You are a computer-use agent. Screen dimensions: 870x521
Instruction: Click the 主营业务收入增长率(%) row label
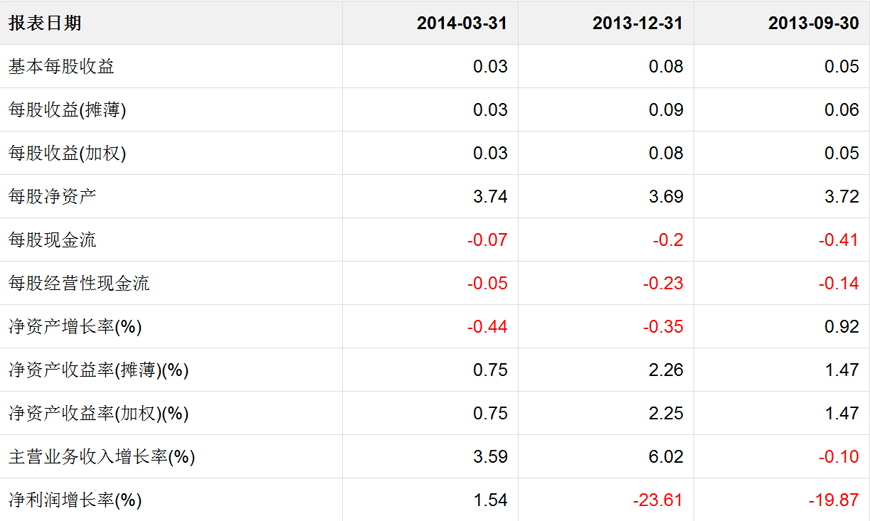[x=102, y=457]
